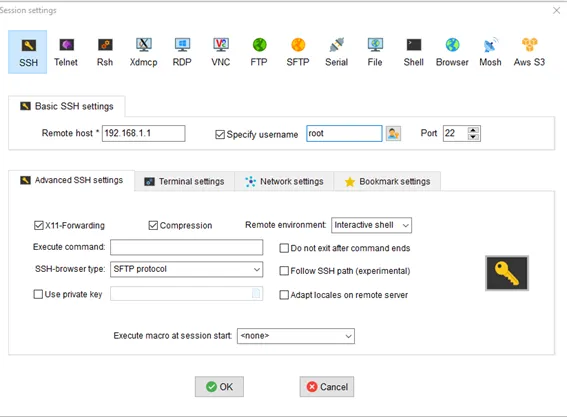Open the SSH-browser type dropdown
Viewport: 567px width, 417px height.
(187, 269)
